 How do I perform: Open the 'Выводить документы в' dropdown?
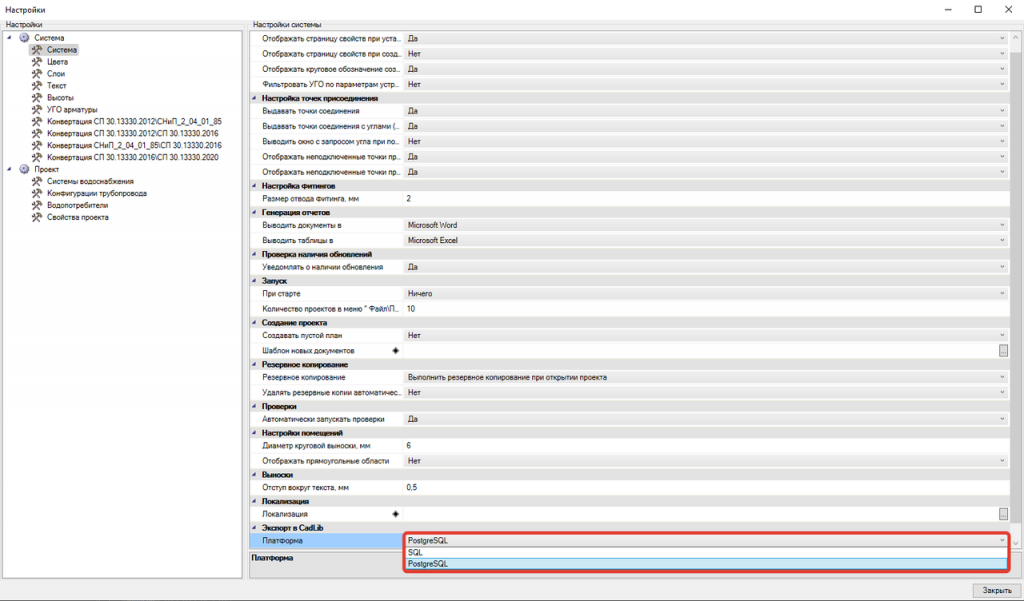pyautogui.click(x=1004, y=224)
